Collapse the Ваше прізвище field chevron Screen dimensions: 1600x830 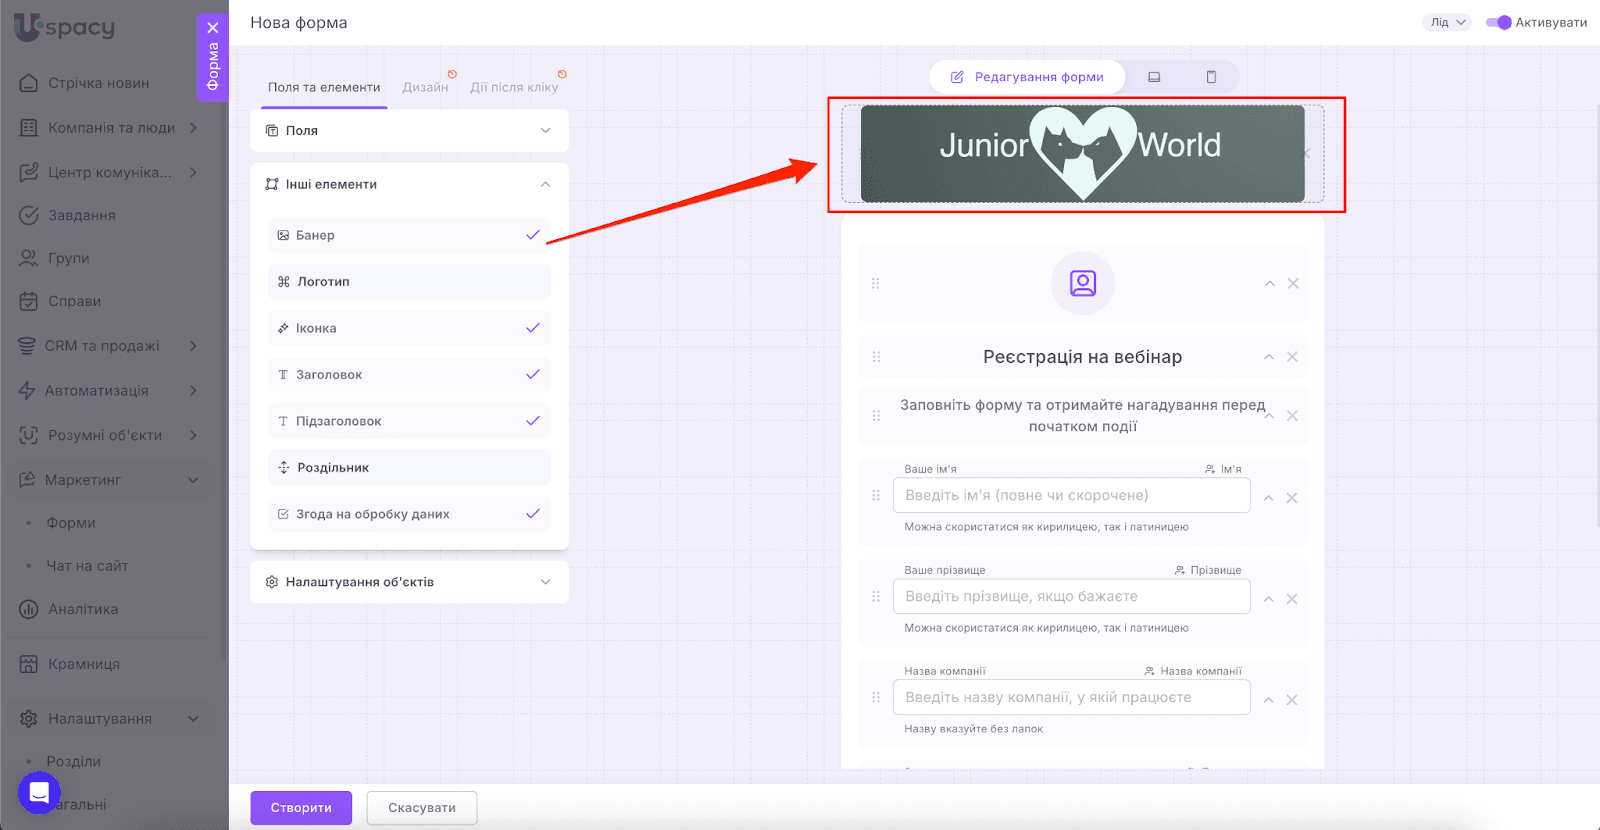click(x=1268, y=599)
